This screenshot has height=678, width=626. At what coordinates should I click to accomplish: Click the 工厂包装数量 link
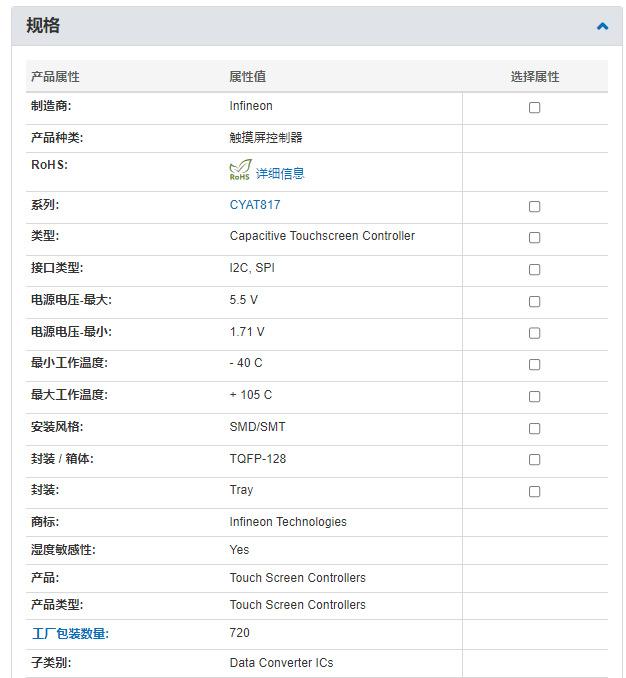[x=70, y=633]
